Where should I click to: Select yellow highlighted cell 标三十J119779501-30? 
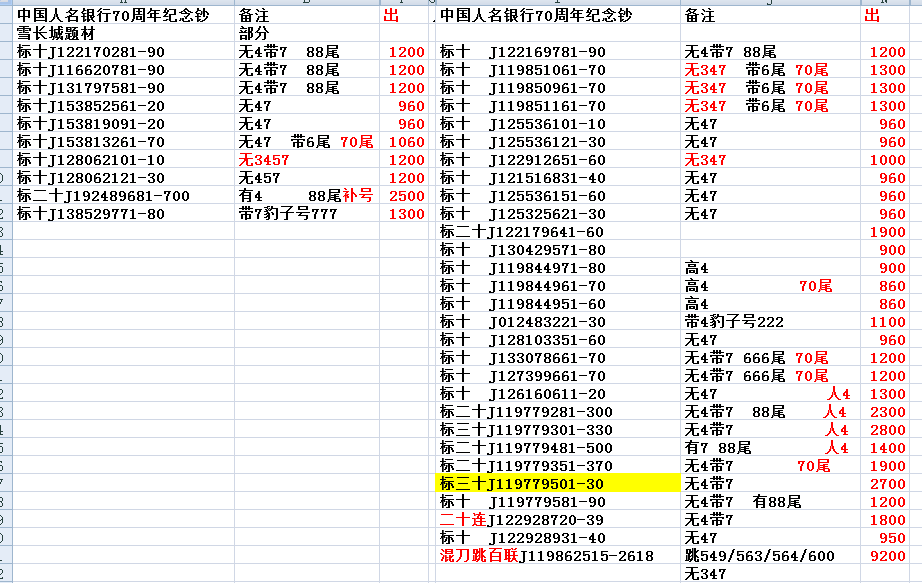tap(557, 484)
